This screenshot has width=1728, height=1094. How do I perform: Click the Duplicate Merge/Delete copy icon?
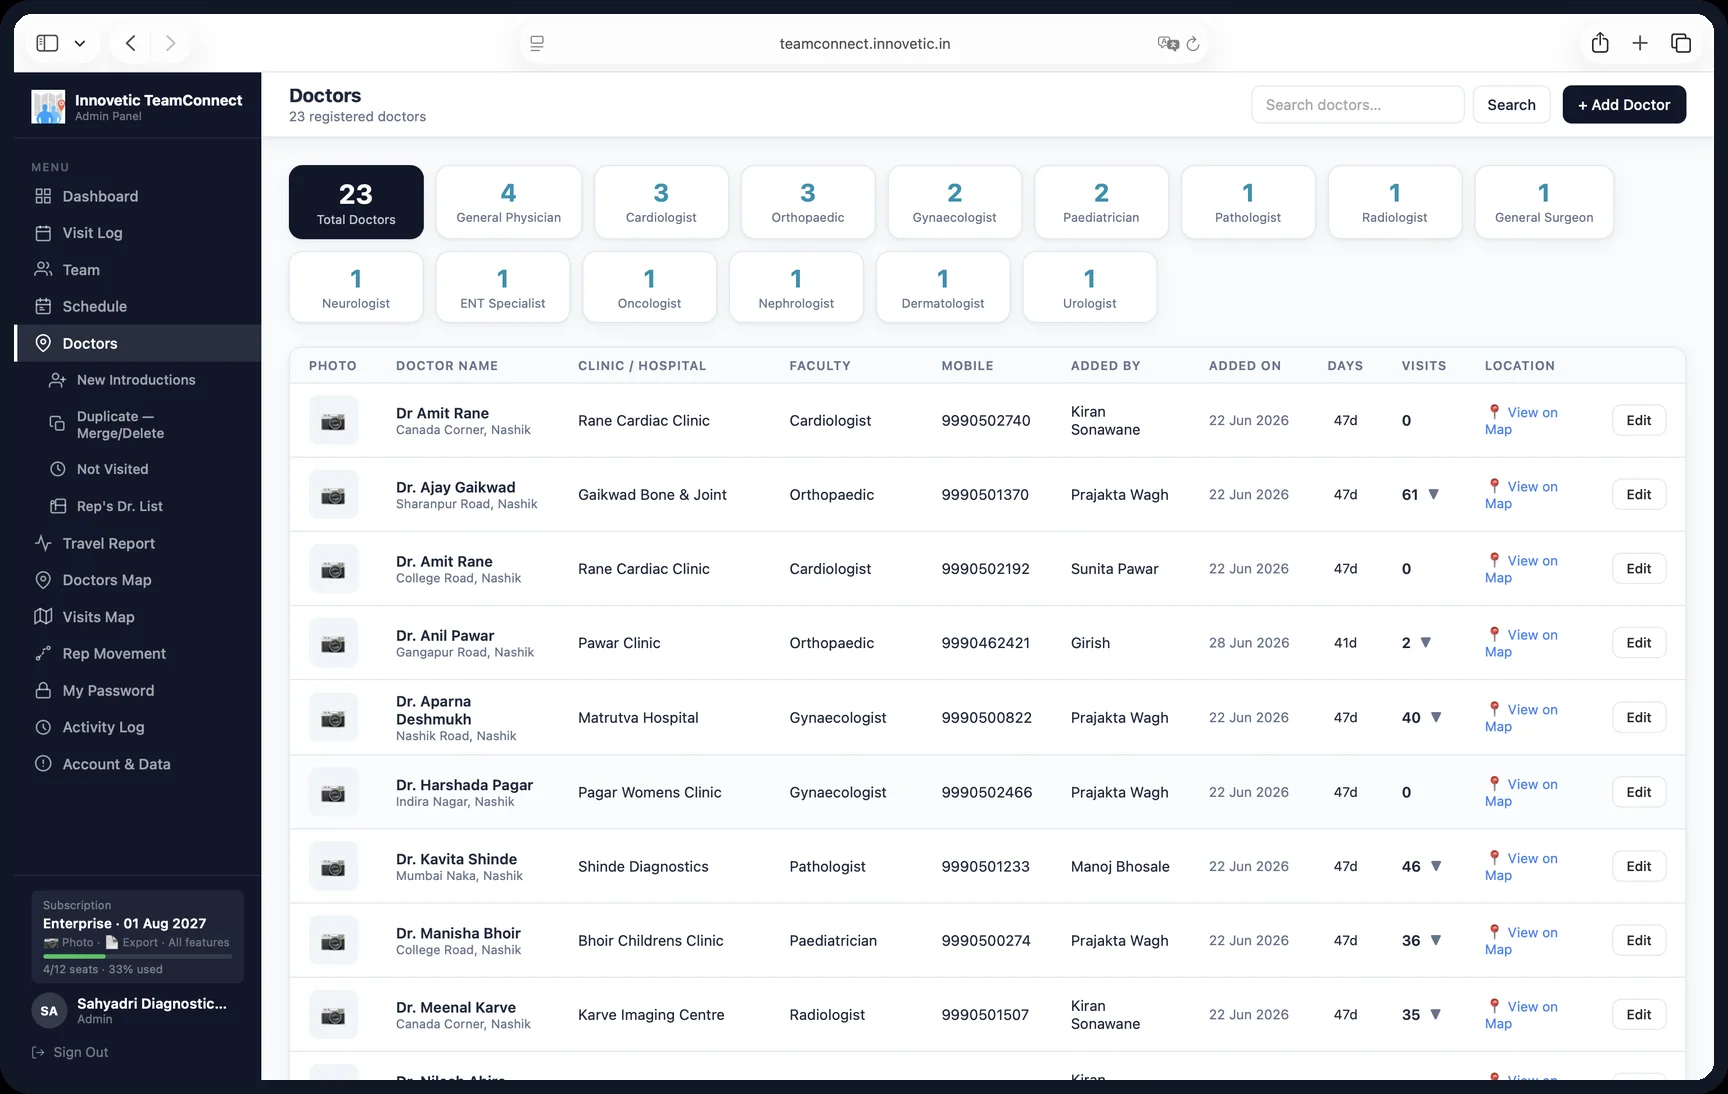(x=58, y=424)
